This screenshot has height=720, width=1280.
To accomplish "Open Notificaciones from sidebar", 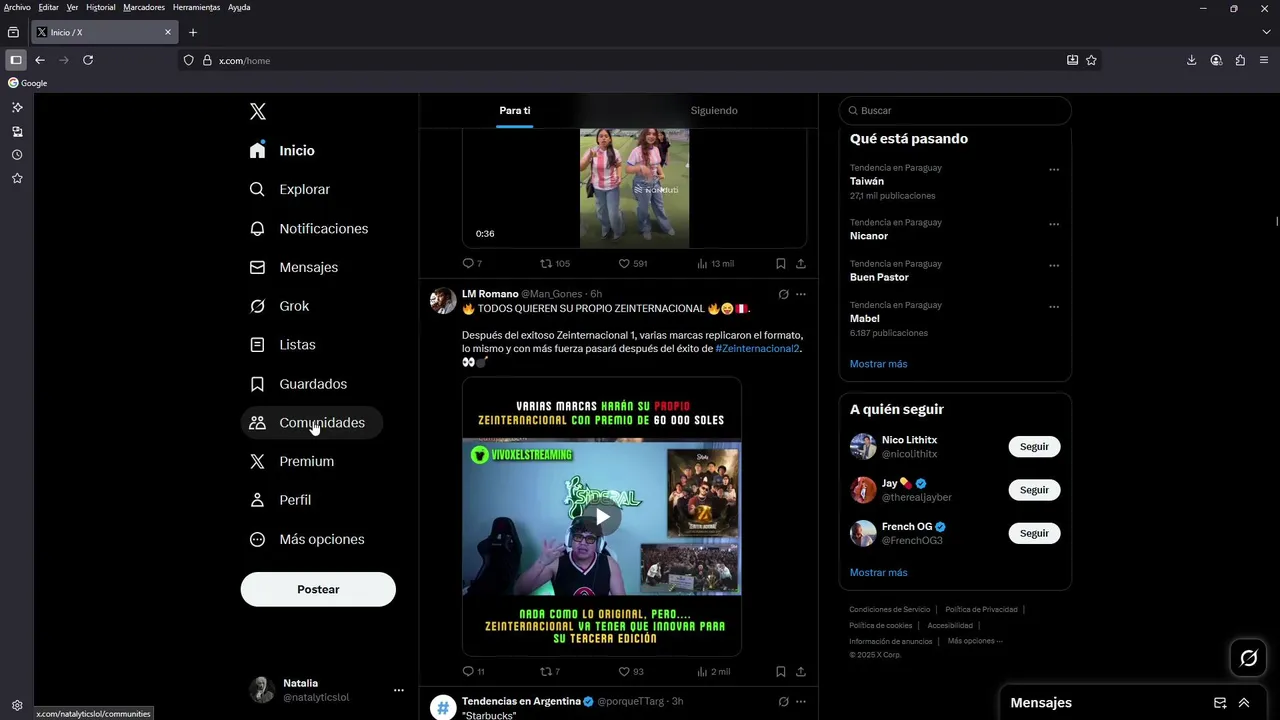I will (x=309, y=228).
